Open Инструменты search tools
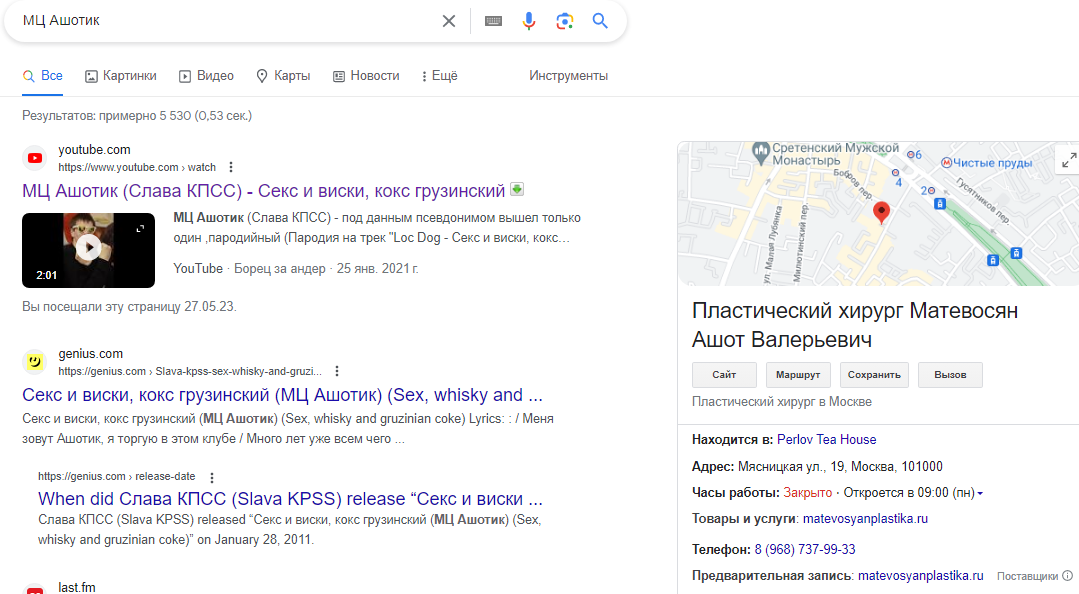 click(x=568, y=76)
